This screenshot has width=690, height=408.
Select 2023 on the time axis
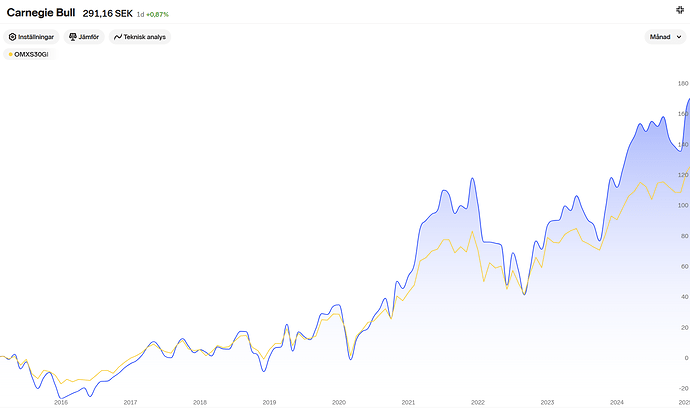pos(547,402)
